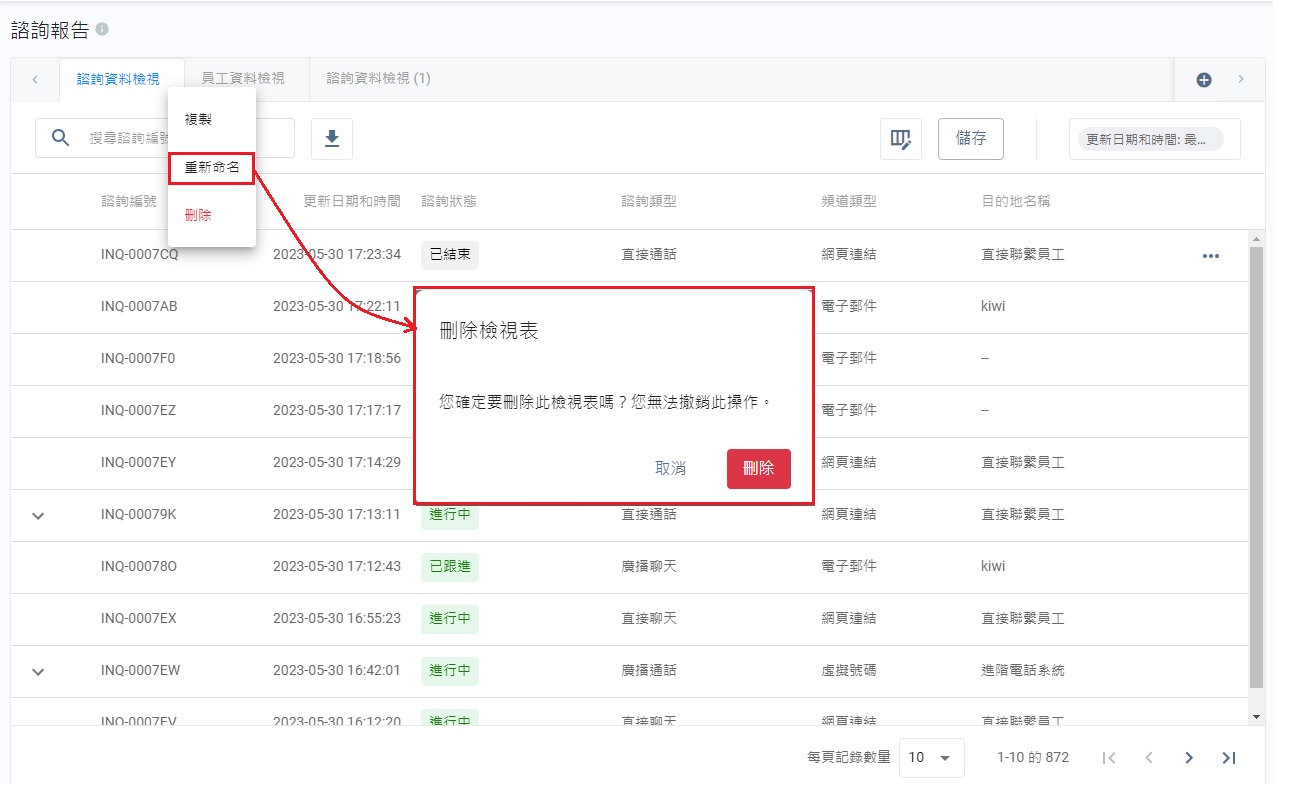Select inquiry number INQ-00079K
This screenshot has height=796, width=1300.
(138, 514)
